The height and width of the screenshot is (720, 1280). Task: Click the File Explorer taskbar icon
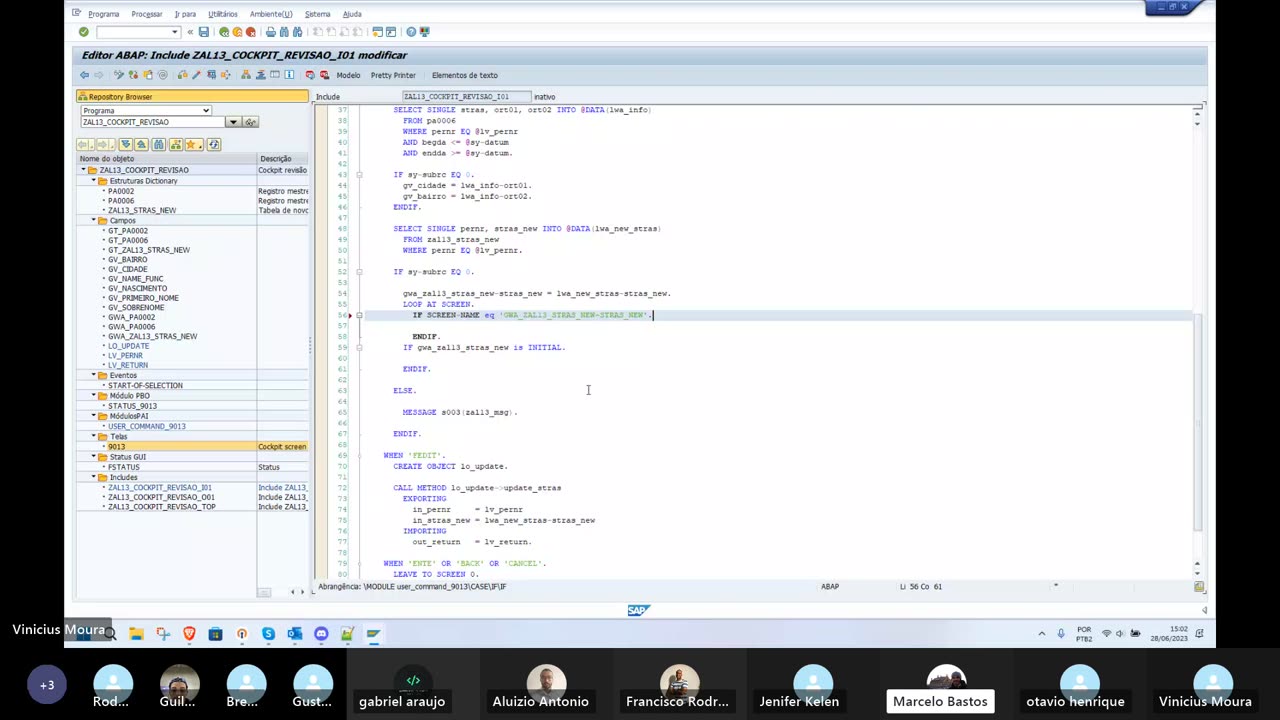tap(136, 634)
